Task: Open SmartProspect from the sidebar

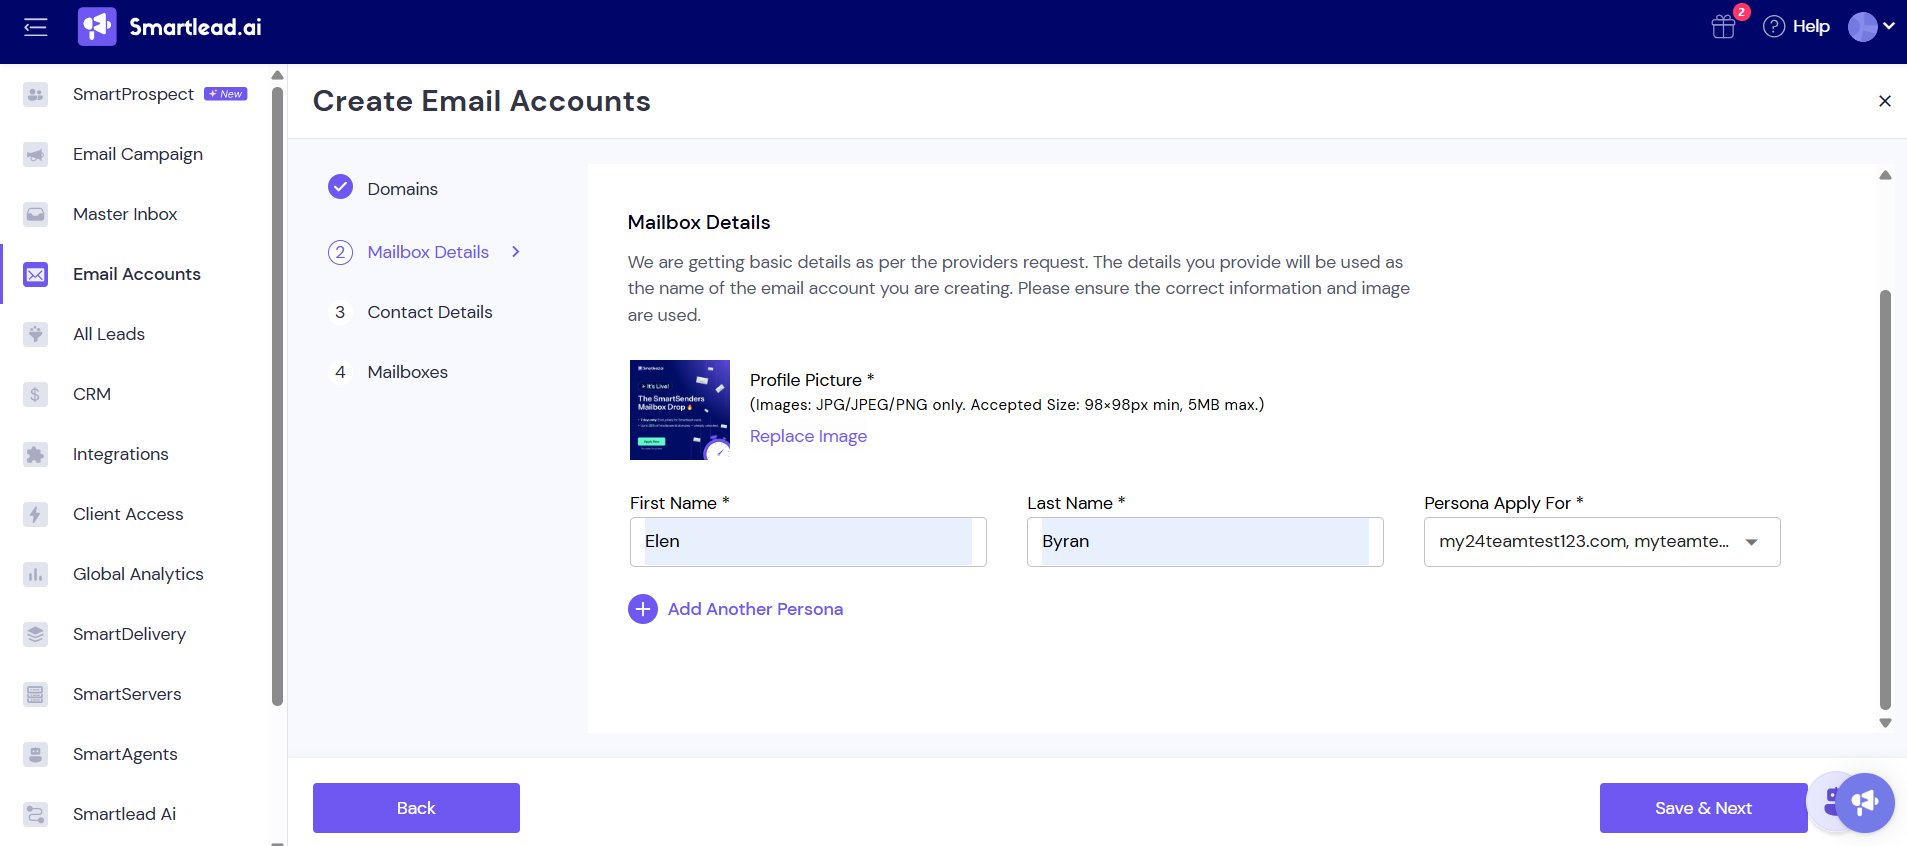Action: 134,94
